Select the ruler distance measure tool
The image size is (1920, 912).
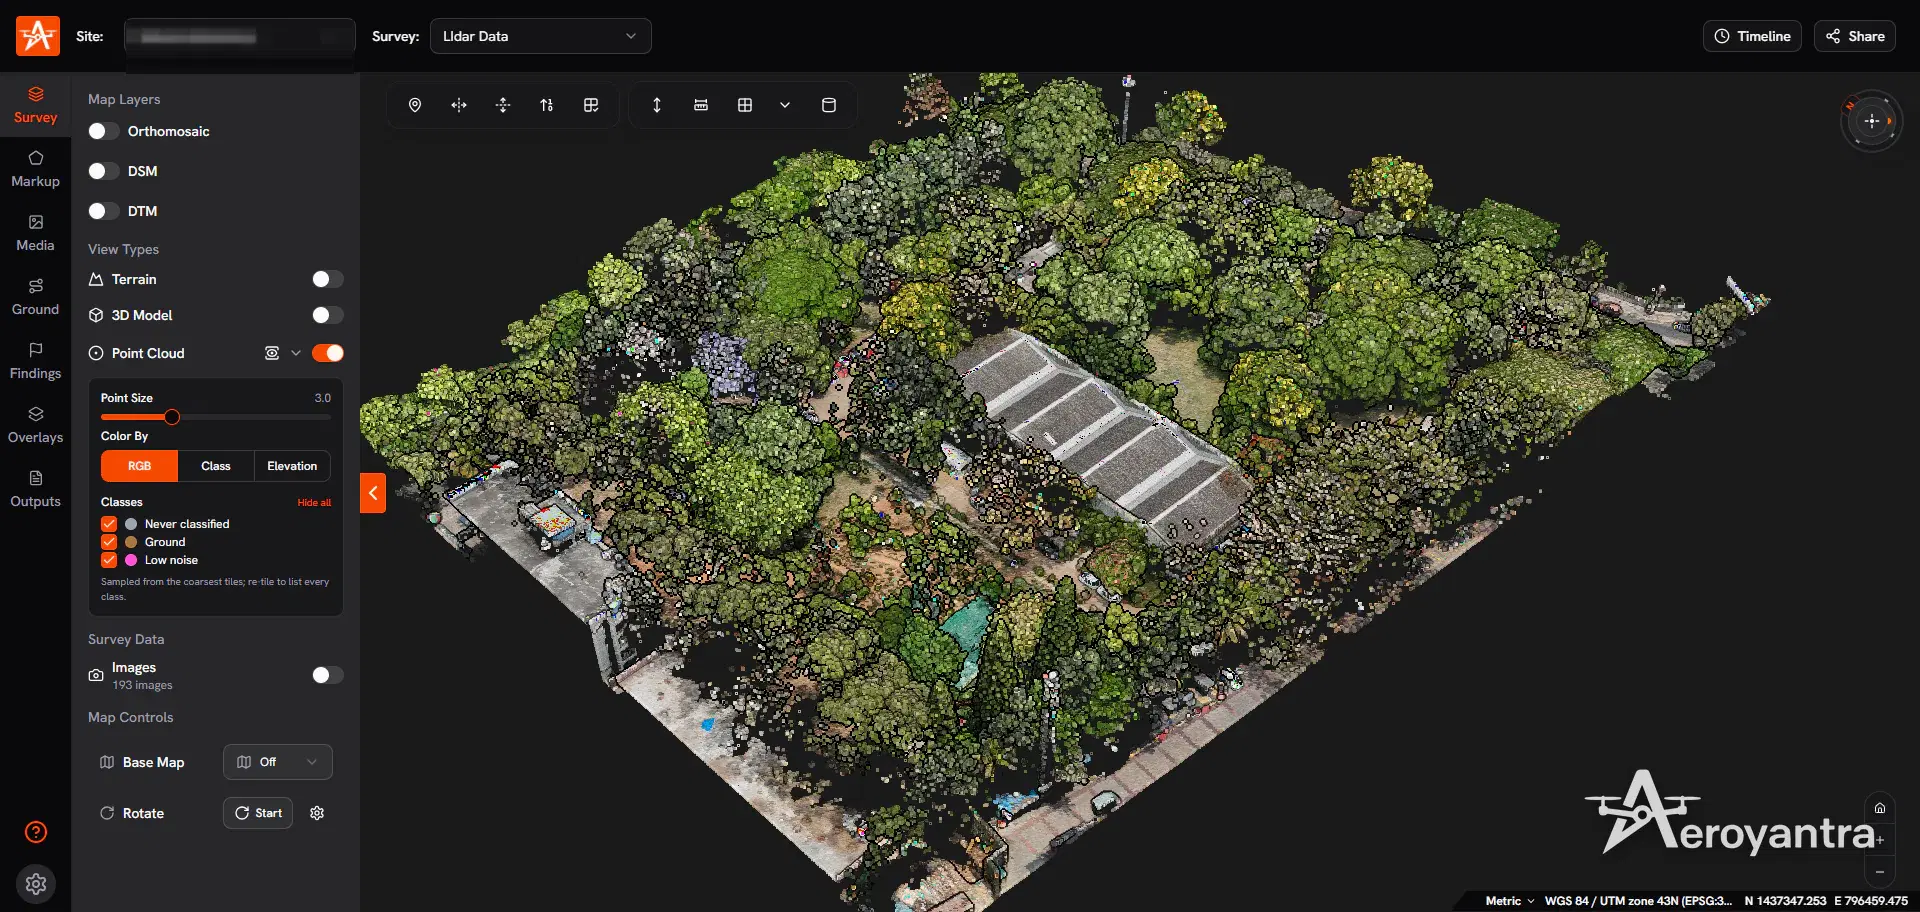(701, 105)
